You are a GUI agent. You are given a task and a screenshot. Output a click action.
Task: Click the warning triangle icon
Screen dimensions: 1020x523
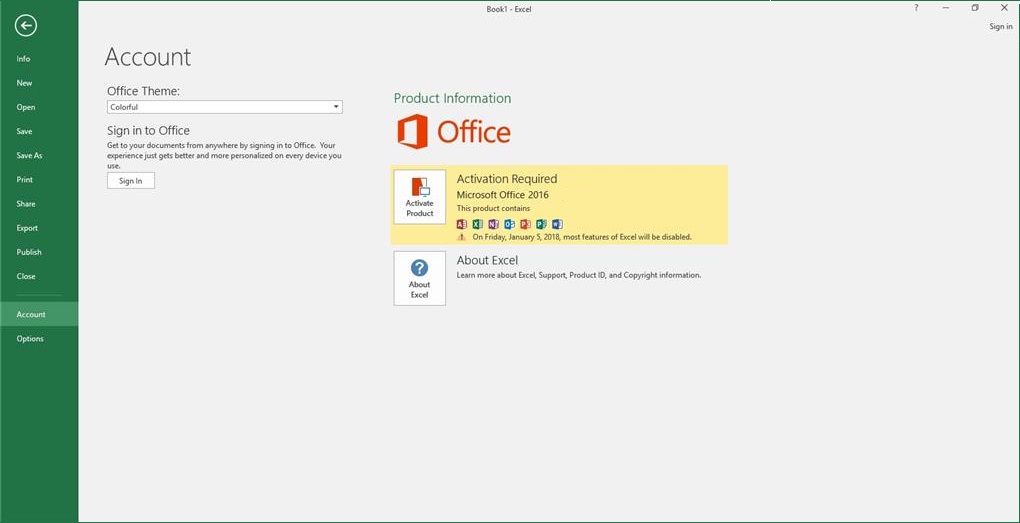pos(462,237)
